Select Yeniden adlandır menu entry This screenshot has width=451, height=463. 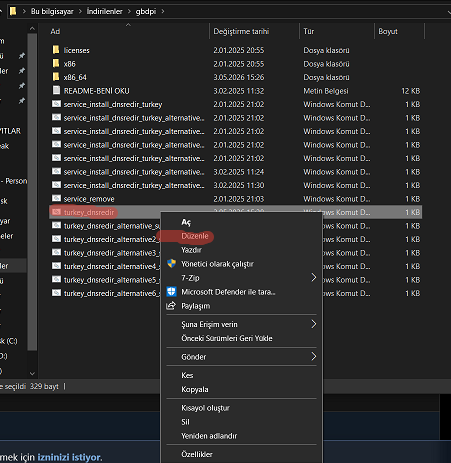pos(209,436)
